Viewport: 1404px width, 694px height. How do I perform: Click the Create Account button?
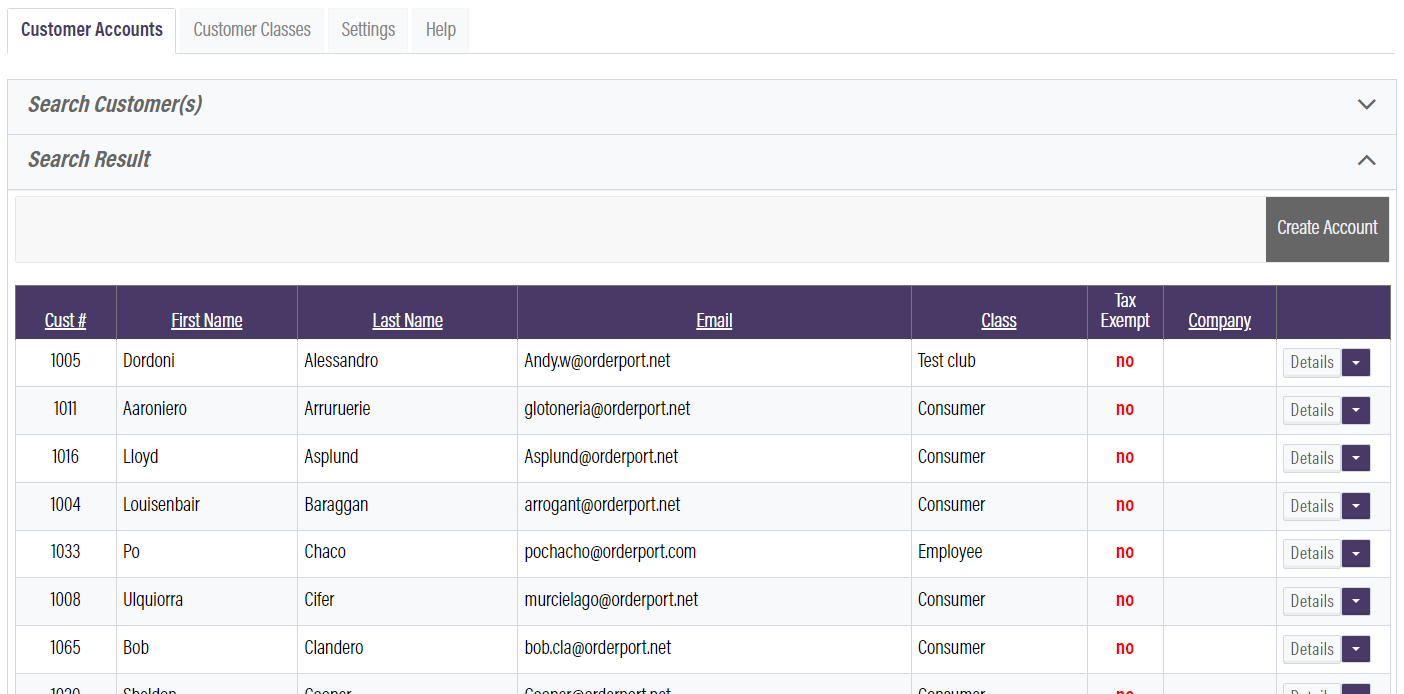click(x=1327, y=228)
